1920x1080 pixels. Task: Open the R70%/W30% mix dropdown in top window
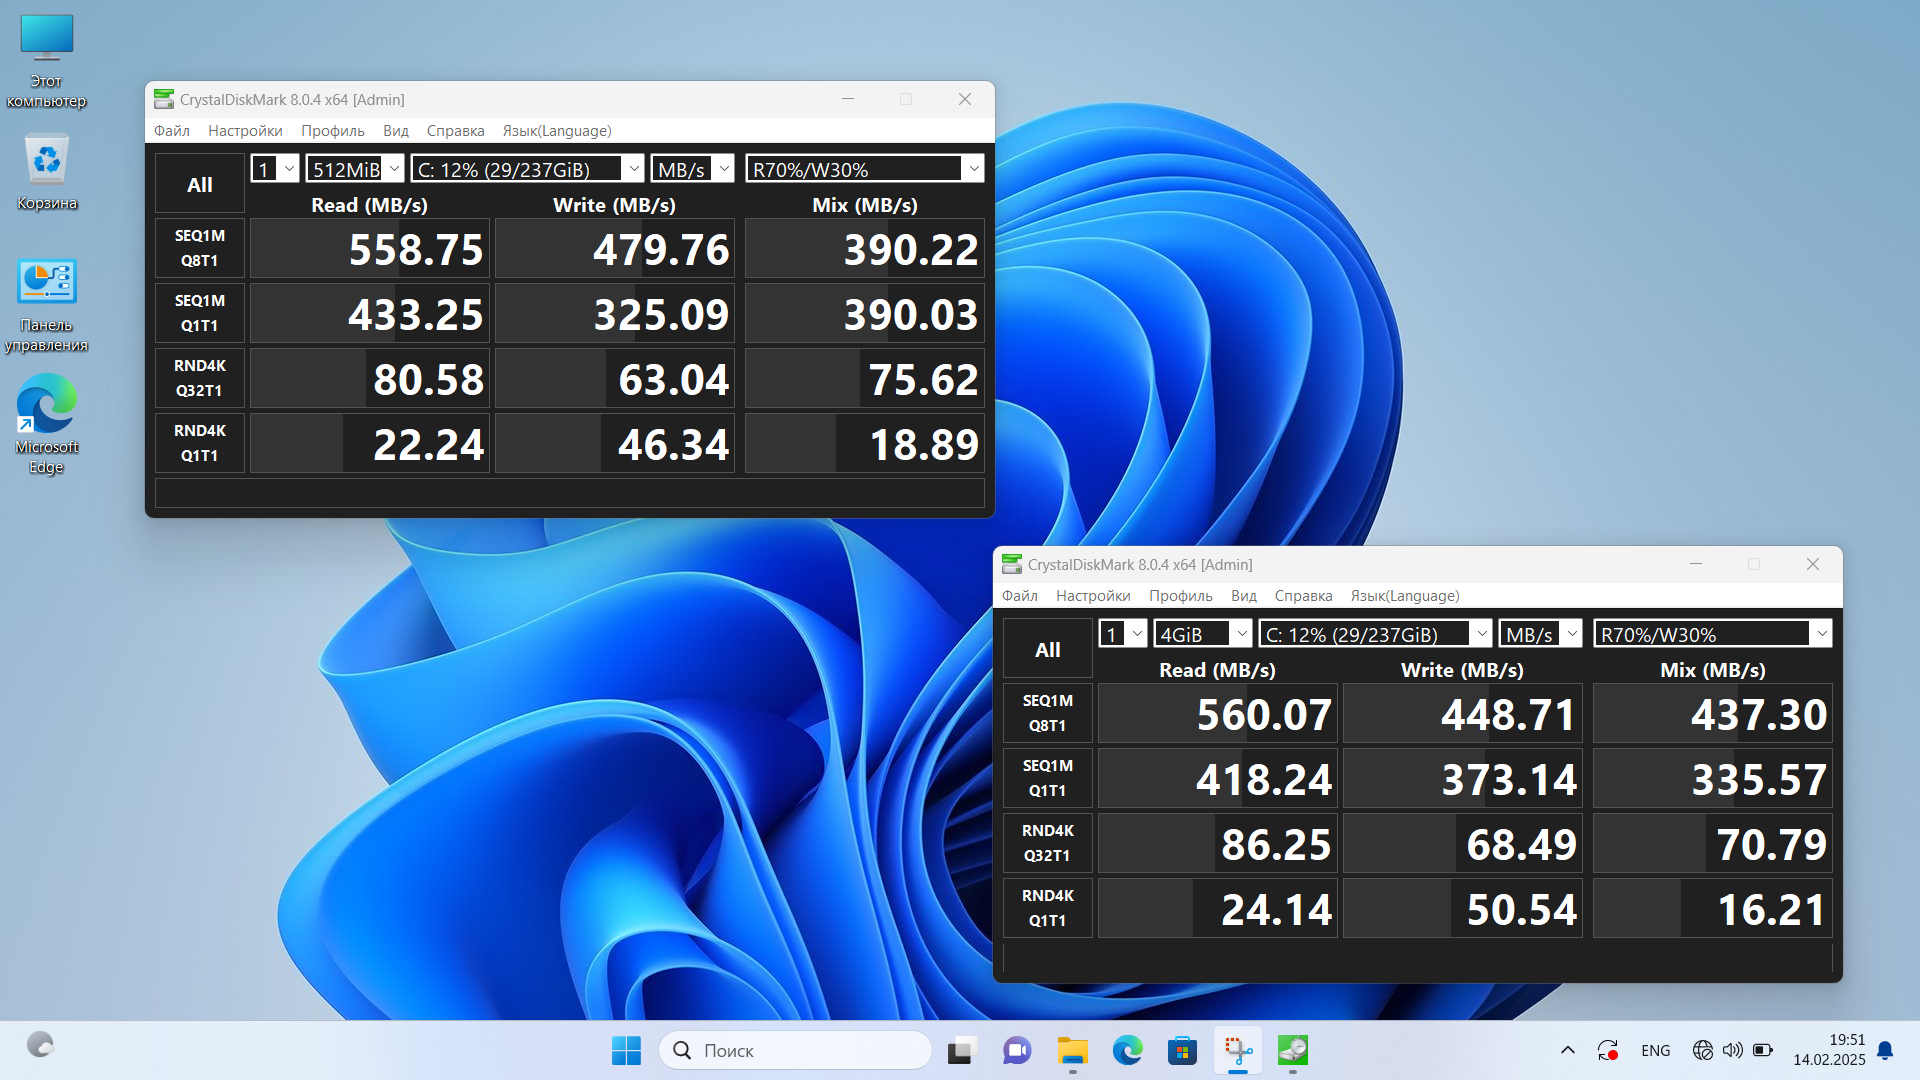864,169
